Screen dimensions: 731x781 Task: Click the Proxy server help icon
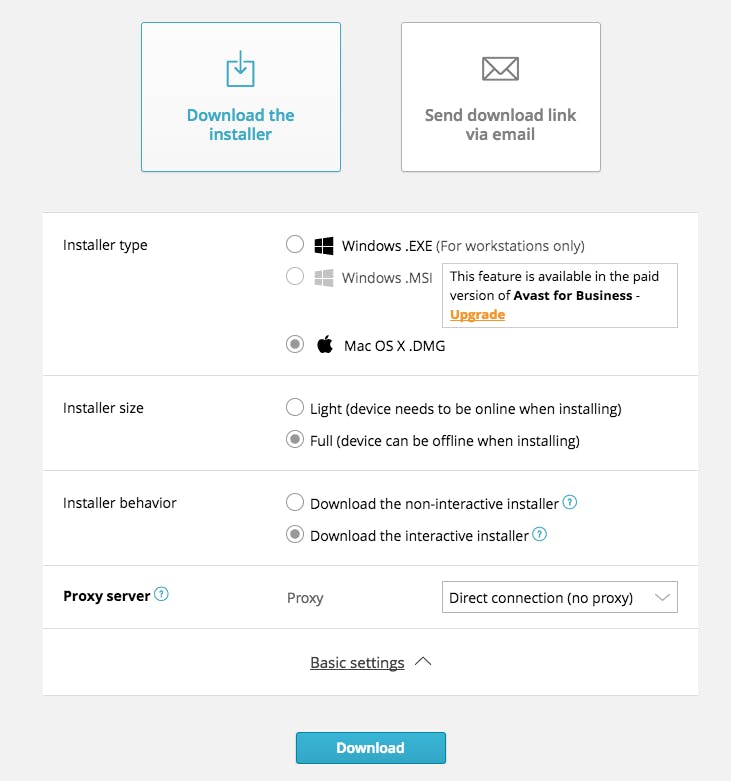click(x=162, y=595)
